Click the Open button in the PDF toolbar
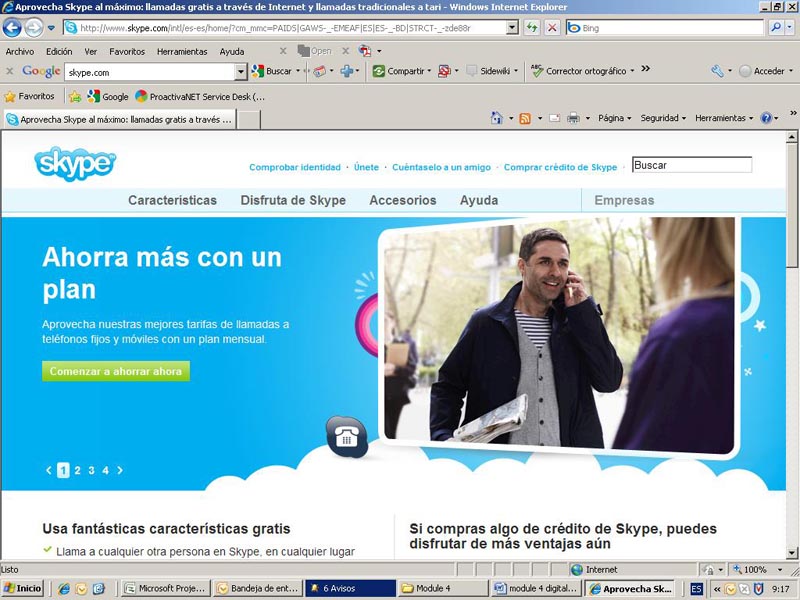 [x=315, y=51]
